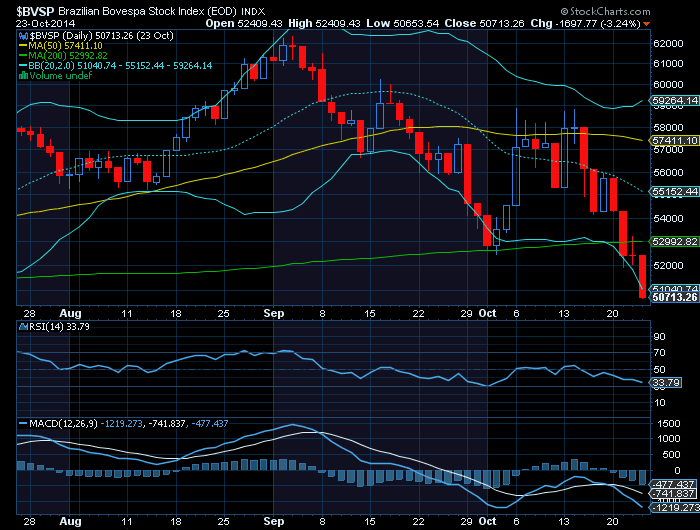Click the 55152.44 middle band price tag

tap(674, 192)
